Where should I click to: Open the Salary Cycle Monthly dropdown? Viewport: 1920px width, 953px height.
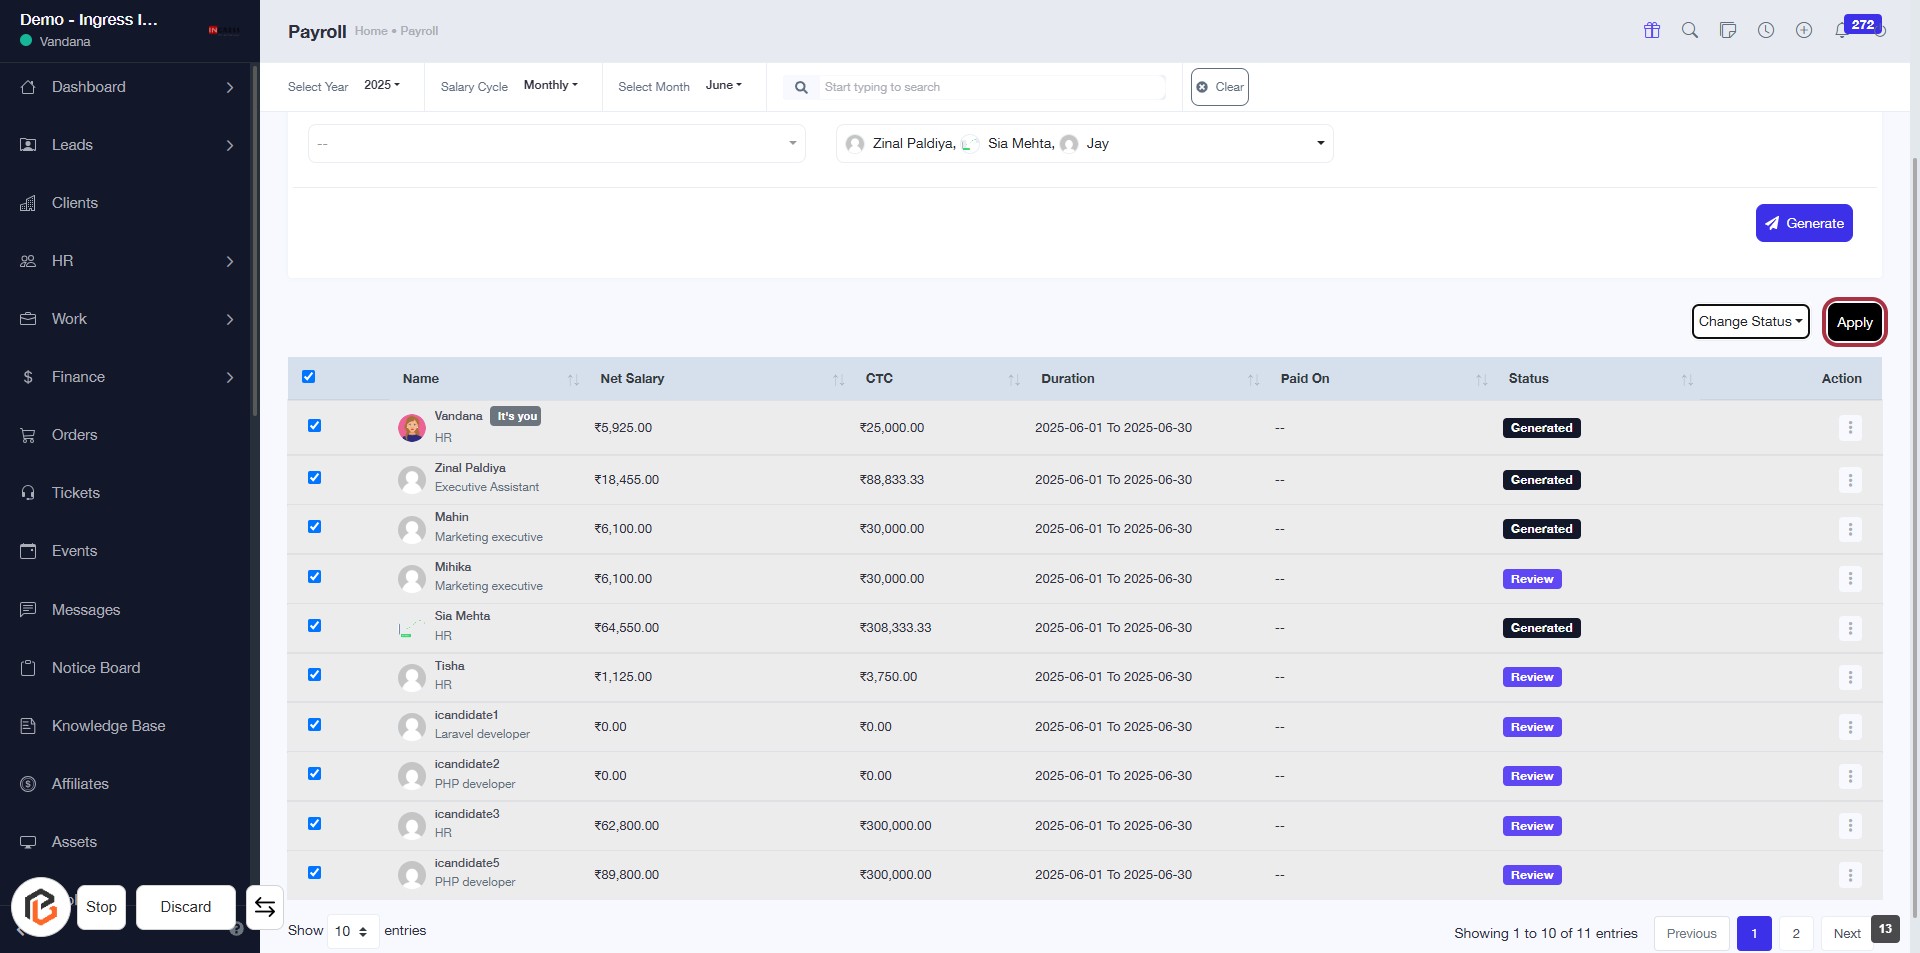point(550,86)
